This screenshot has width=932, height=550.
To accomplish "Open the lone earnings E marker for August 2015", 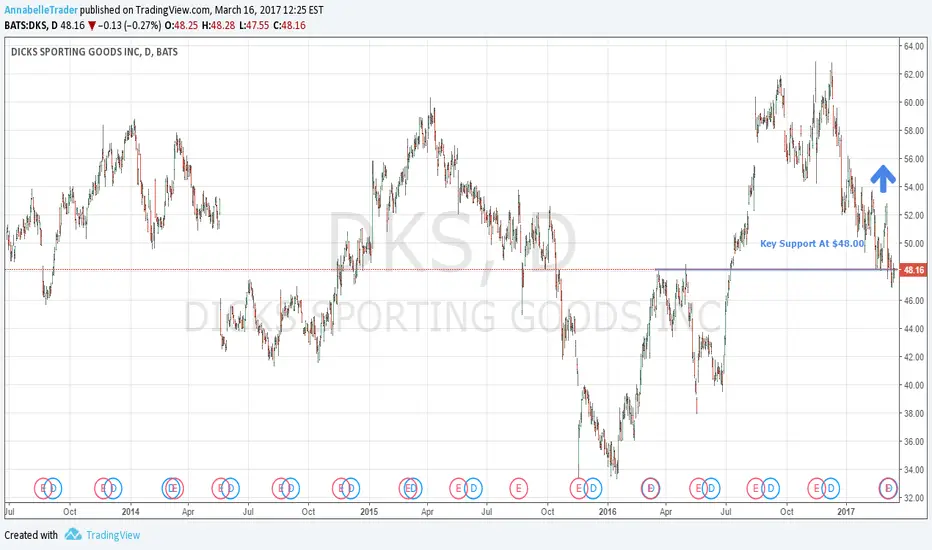I will pos(519,488).
